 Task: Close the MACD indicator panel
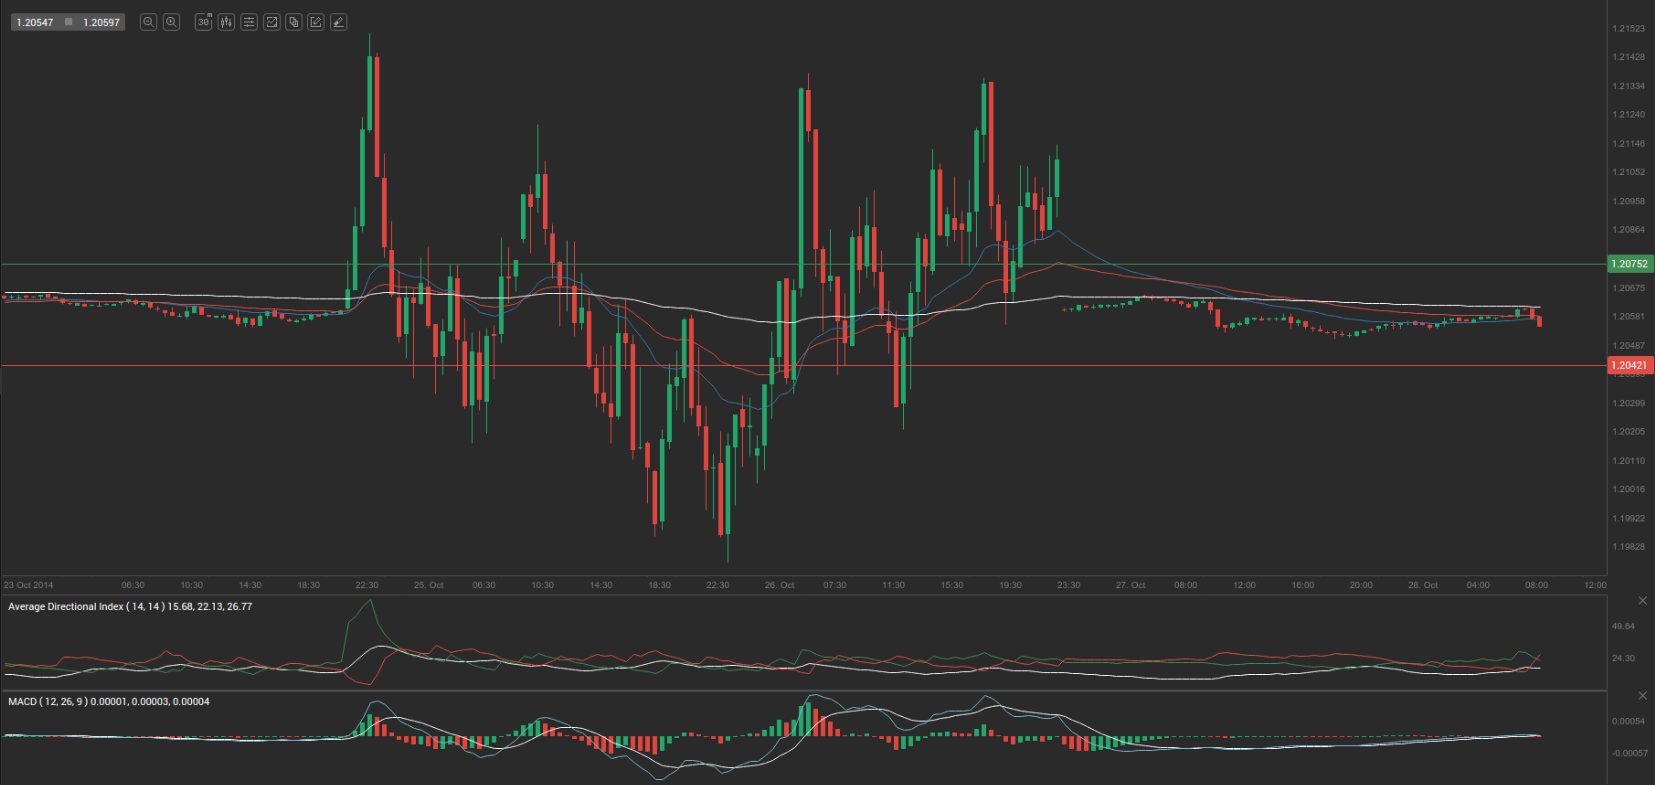(1642, 695)
